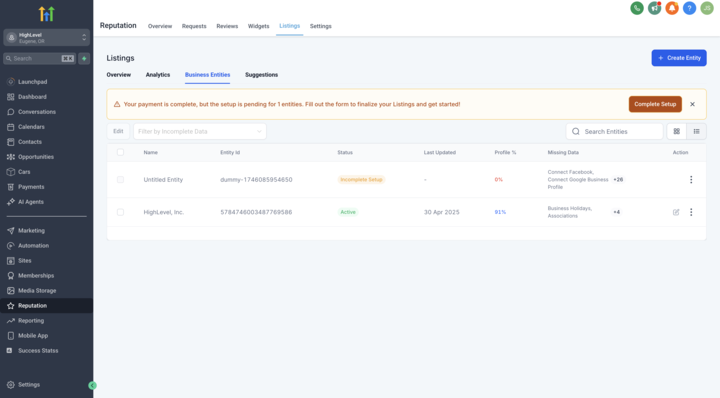The height and width of the screenshot is (398, 720).
Task: Open the orange notifications bell
Action: (x=672, y=8)
